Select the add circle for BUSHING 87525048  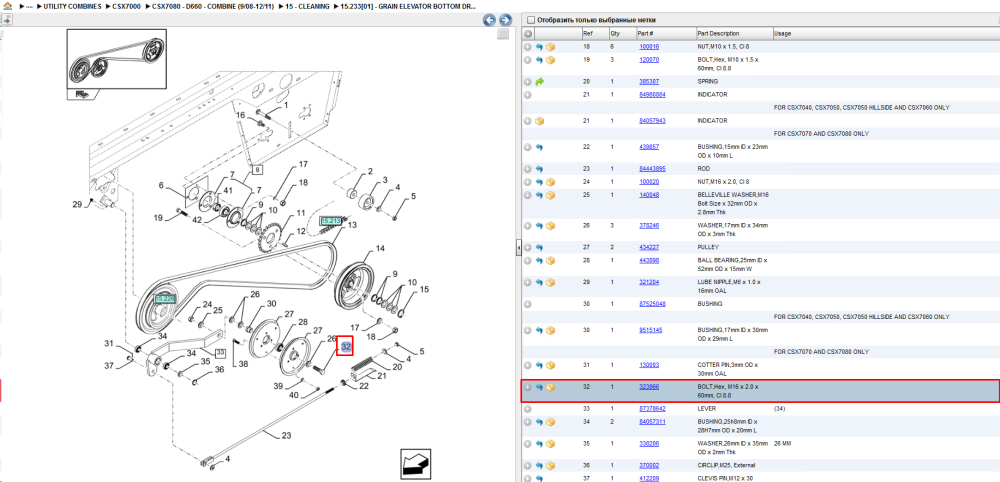tap(528, 304)
